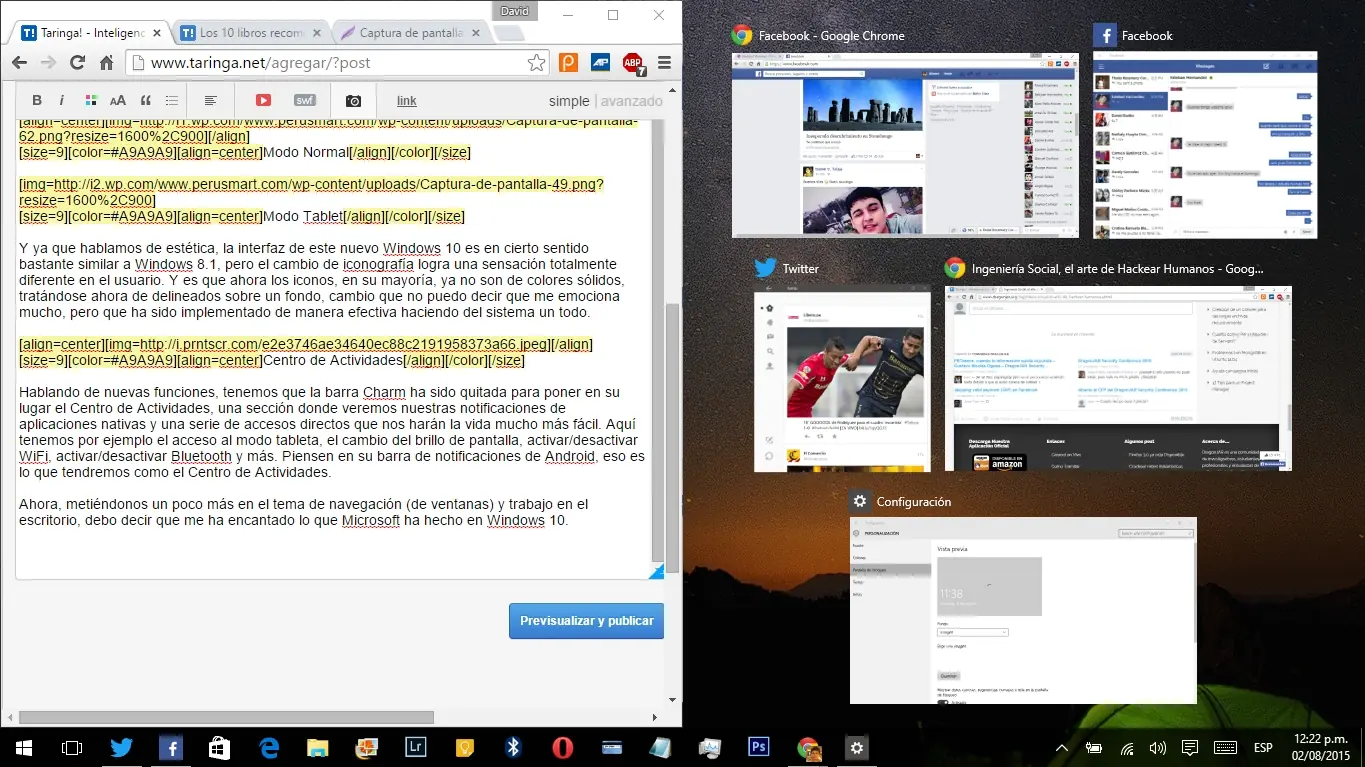The width and height of the screenshot is (1365, 767).
Task: Click the page horizontal scrollbar
Action: (x=226, y=717)
